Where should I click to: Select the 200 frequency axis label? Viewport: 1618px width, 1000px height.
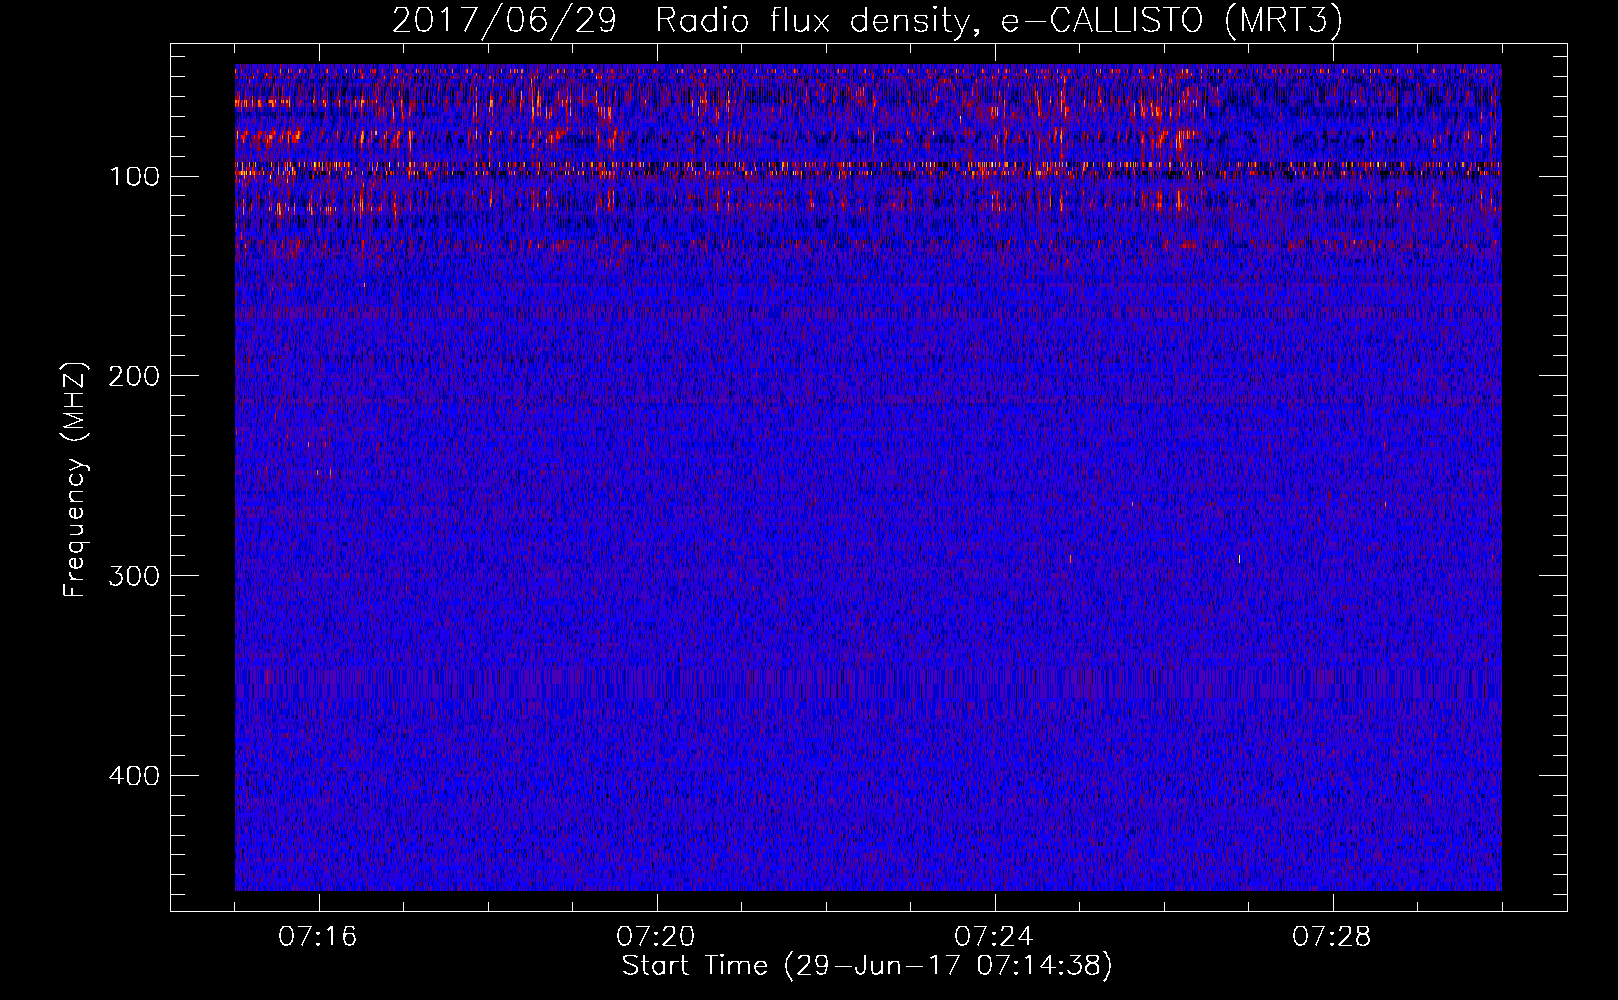click(134, 376)
